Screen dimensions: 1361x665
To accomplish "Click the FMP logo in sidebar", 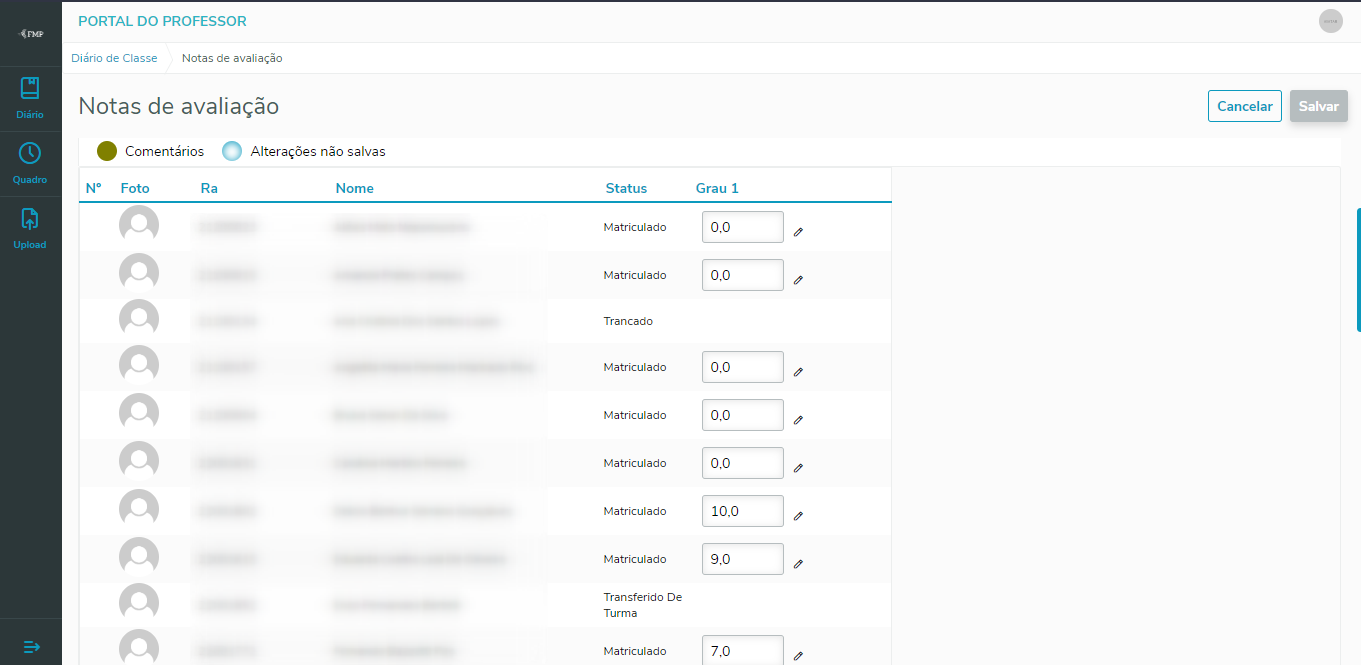I will (31, 33).
